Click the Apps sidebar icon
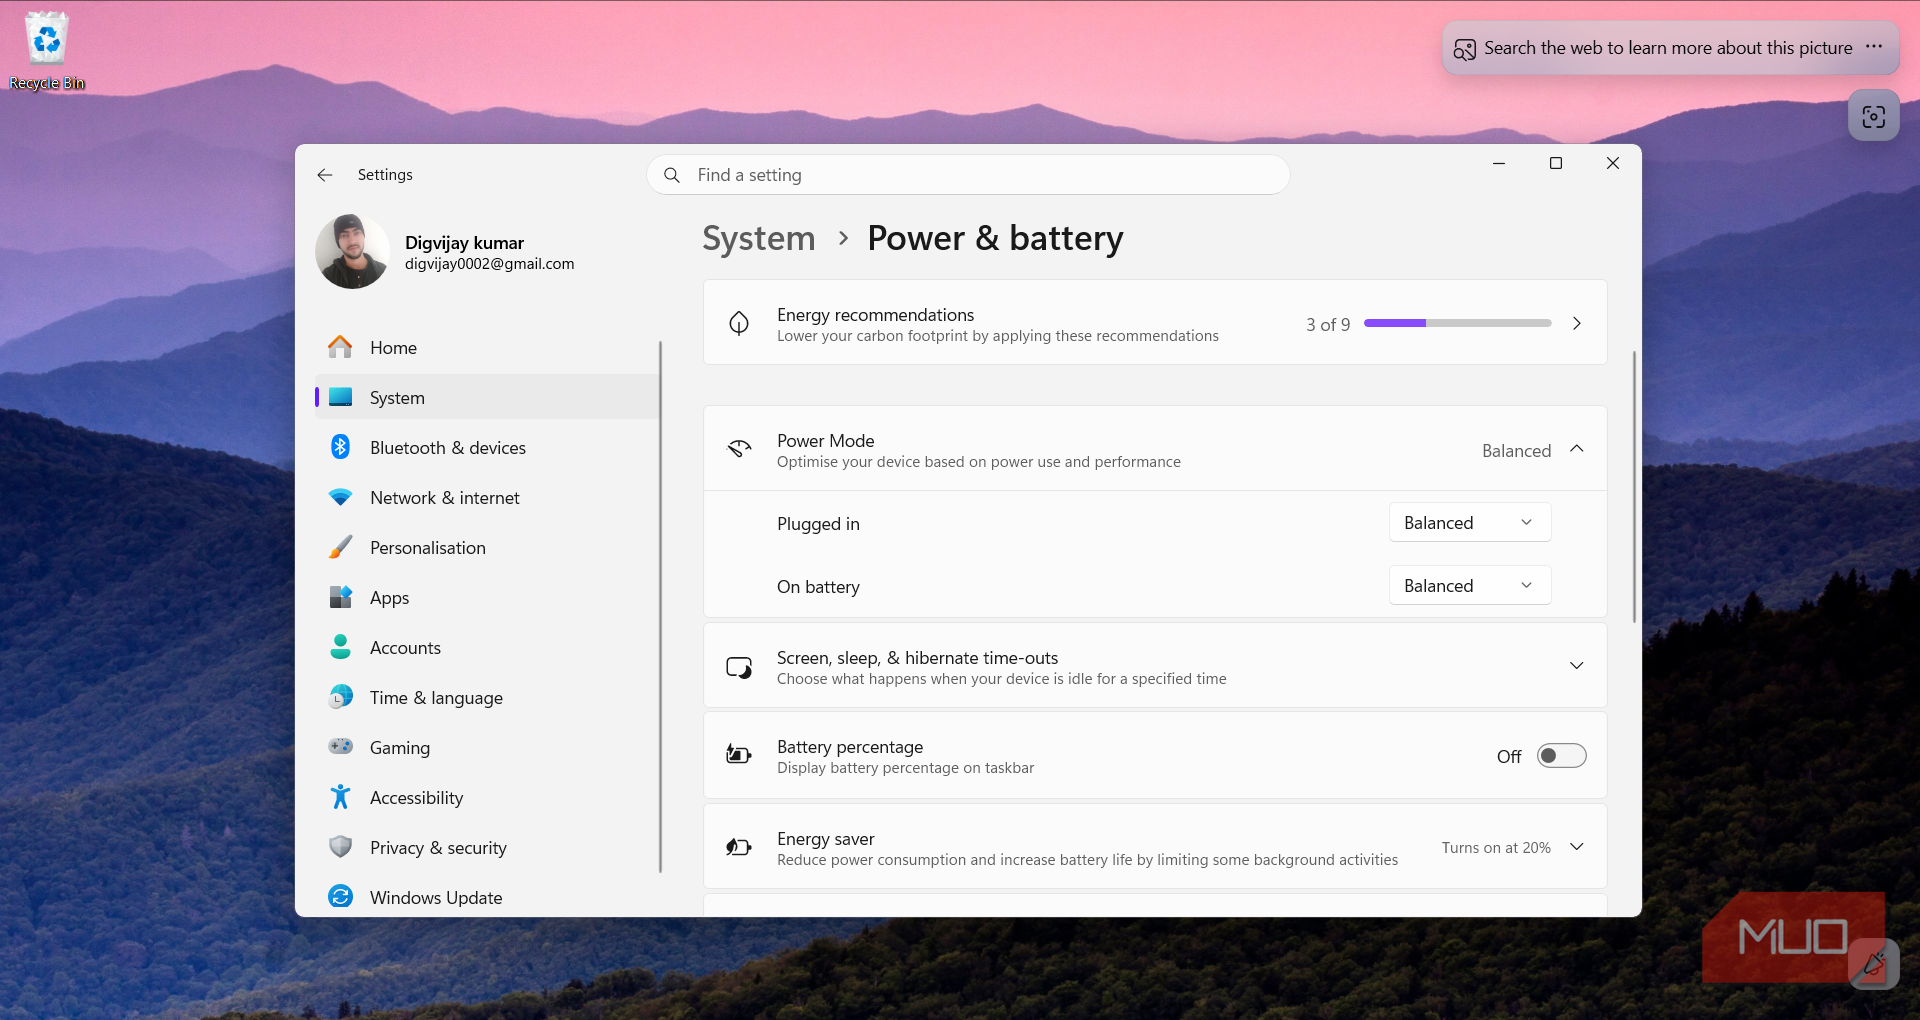The image size is (1920, 1020). tap(340, 597)
